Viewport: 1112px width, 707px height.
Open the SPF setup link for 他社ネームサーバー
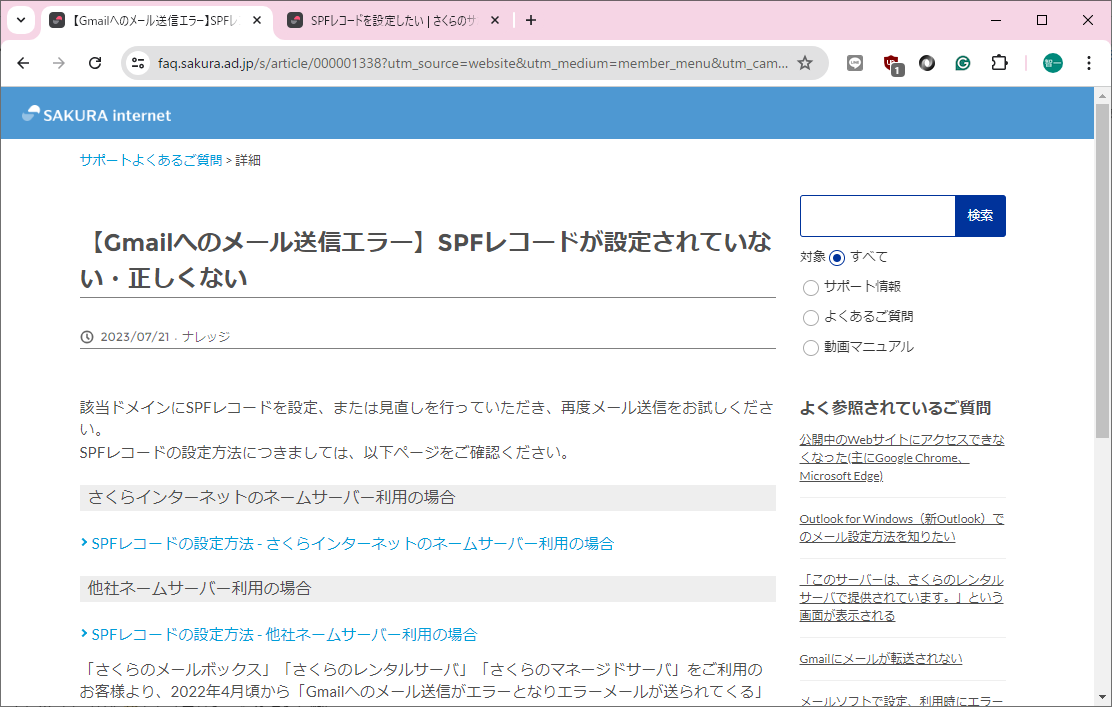284,635
